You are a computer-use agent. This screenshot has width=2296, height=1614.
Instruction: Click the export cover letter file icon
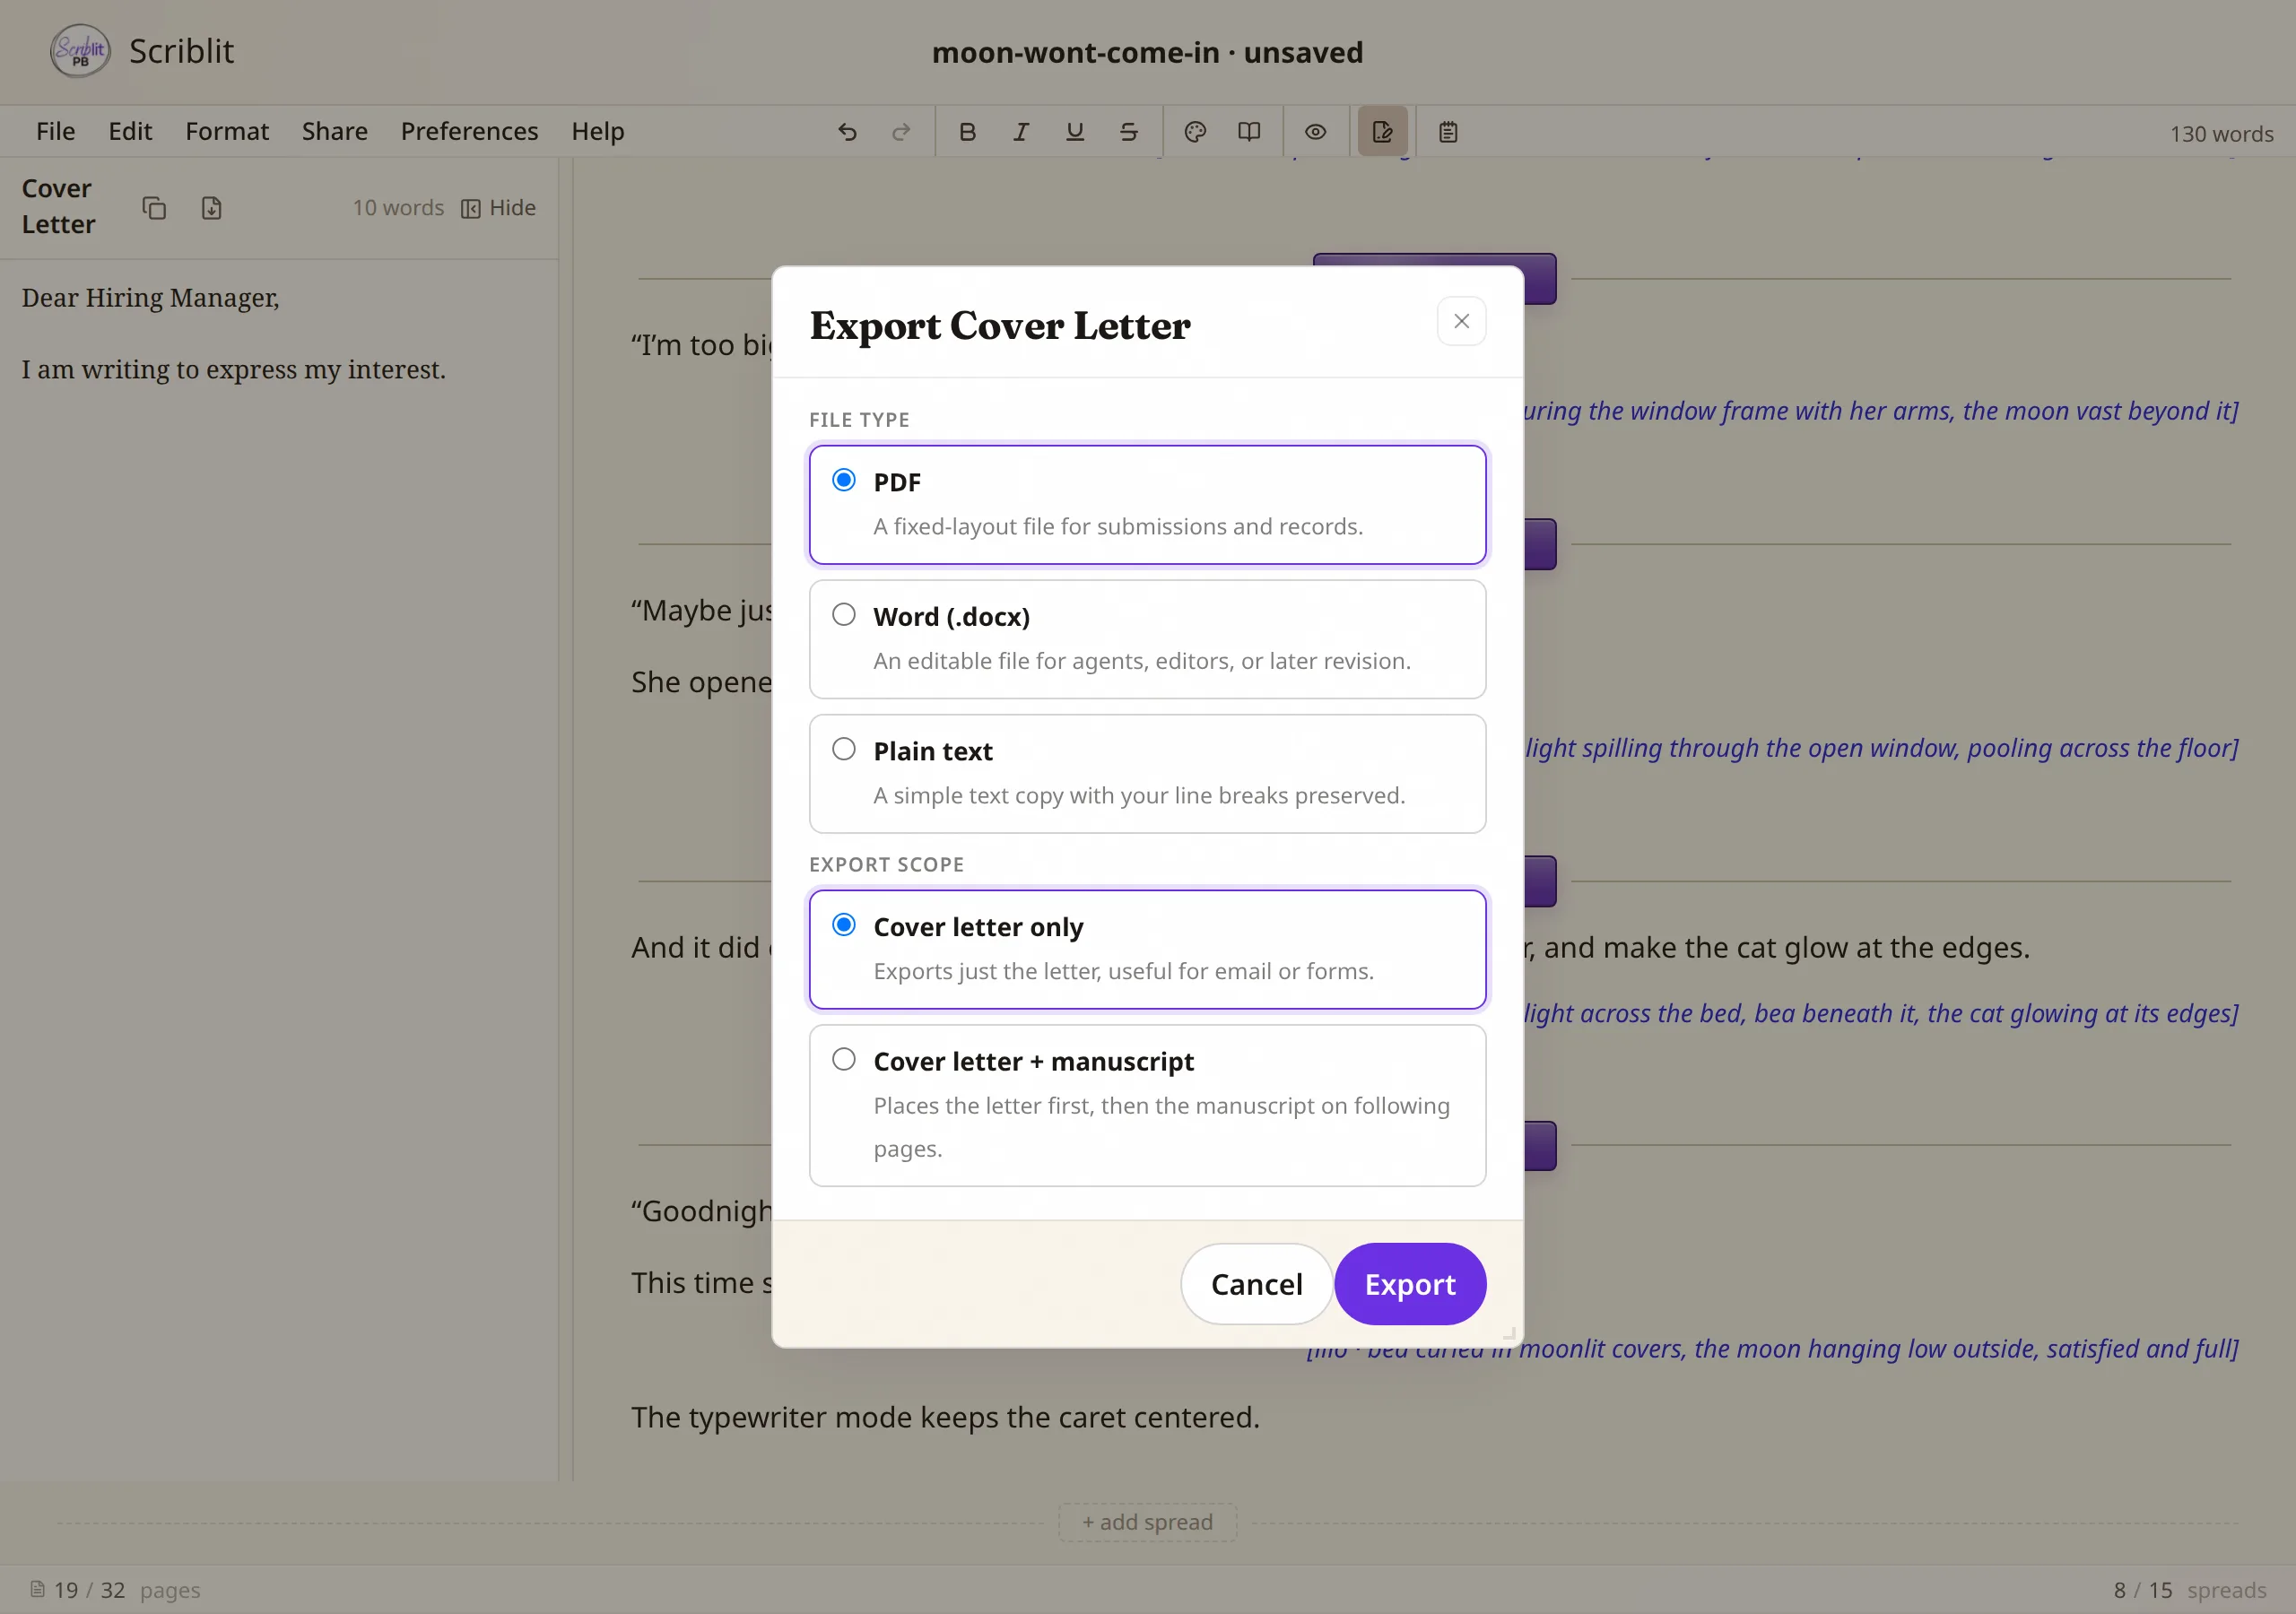click(x=211, y=208)
